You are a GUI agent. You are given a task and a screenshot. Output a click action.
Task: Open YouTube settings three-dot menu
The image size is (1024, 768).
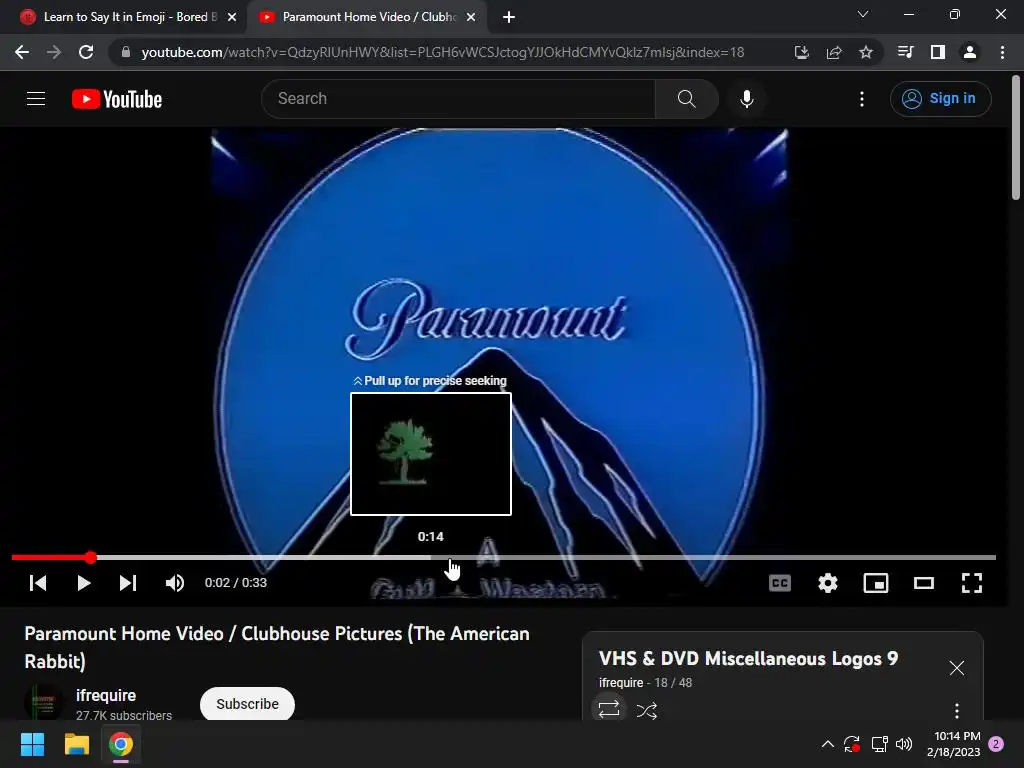tap(862, 99)
